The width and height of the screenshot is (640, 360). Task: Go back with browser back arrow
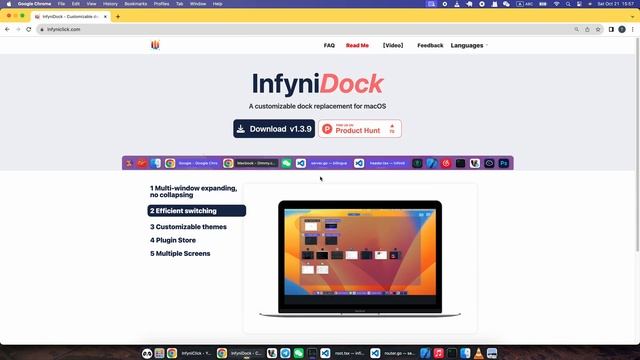7,29
